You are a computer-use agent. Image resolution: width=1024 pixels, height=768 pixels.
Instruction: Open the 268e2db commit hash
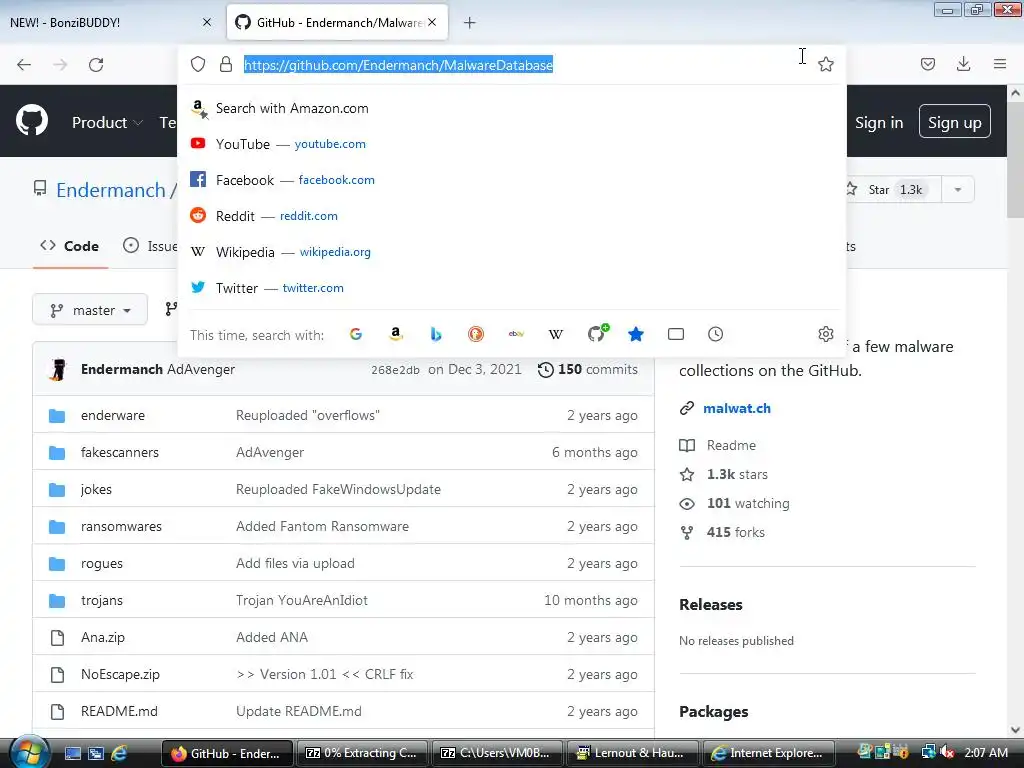[395, 370]
